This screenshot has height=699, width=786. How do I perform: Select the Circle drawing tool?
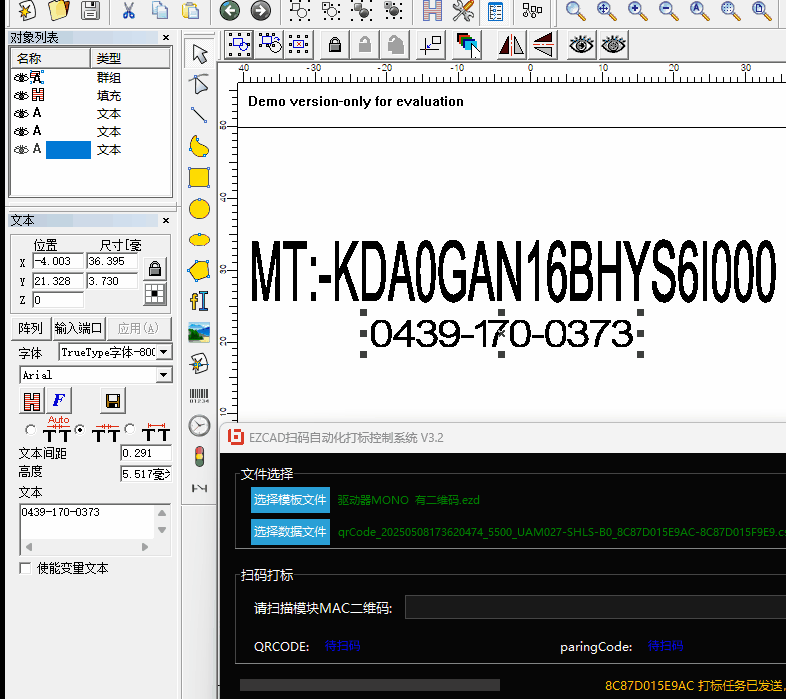click(200, 209)
